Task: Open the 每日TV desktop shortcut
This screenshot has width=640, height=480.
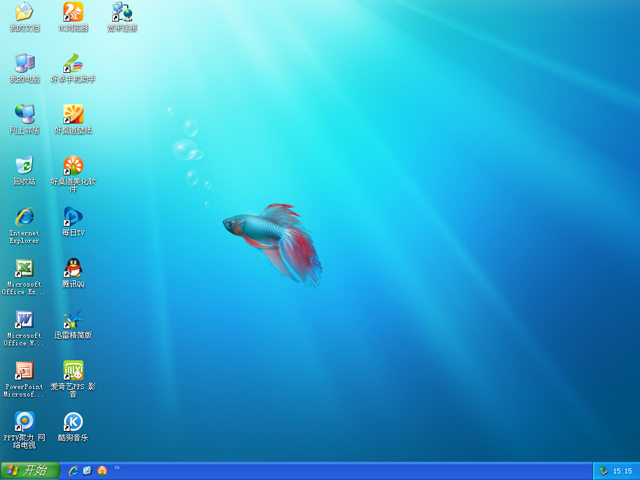Action: tap(73, 216)
